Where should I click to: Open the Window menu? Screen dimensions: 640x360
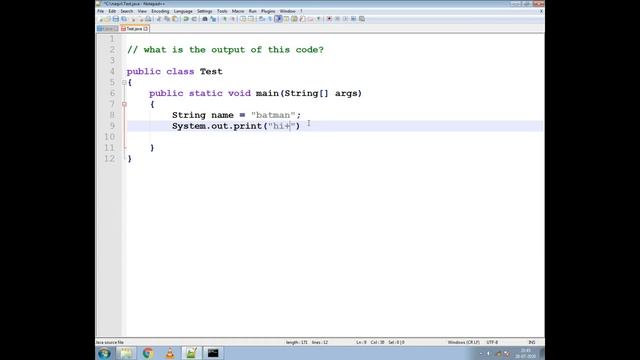[x=287, y=11]
